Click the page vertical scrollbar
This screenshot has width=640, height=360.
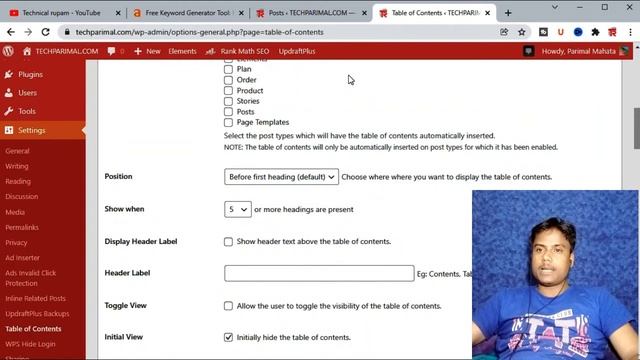[636, 129]
